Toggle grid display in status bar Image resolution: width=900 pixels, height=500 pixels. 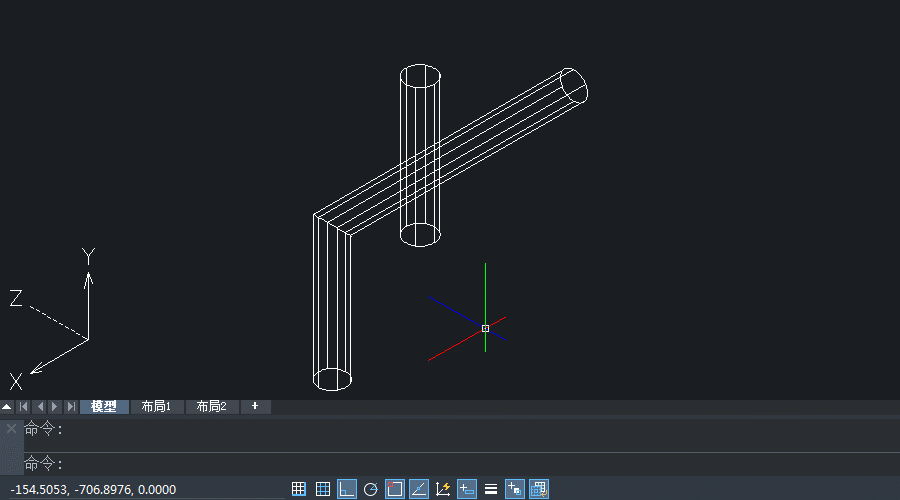pos(323,489)
